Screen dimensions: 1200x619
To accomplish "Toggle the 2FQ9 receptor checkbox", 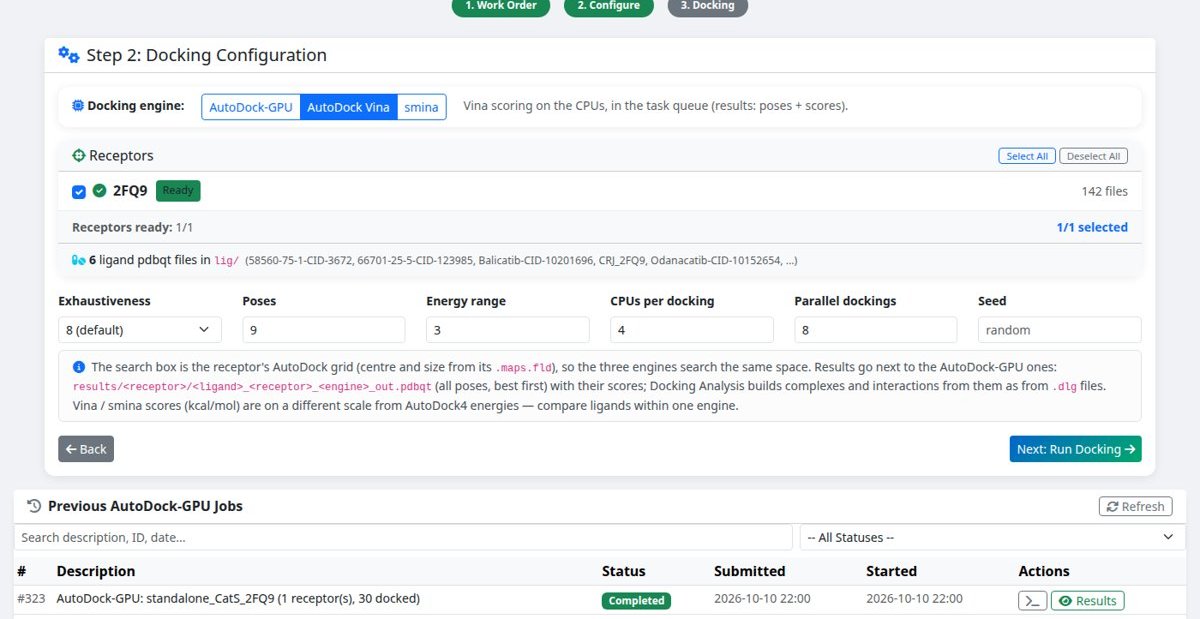I will (x=79, y=191).
